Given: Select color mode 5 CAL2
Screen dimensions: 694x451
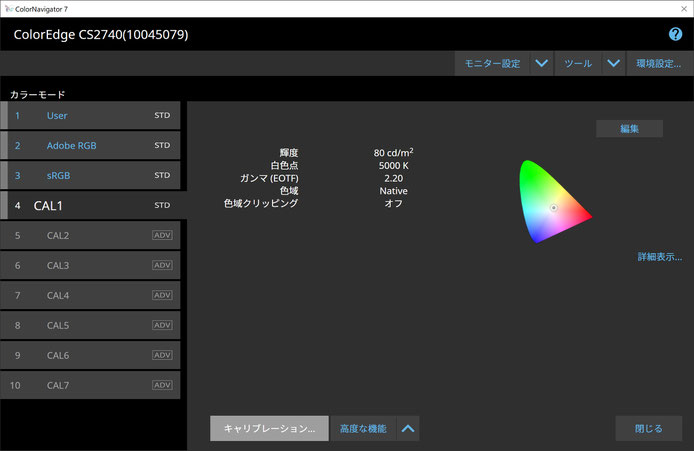Looking at the screenshot, I should [90, 235].
